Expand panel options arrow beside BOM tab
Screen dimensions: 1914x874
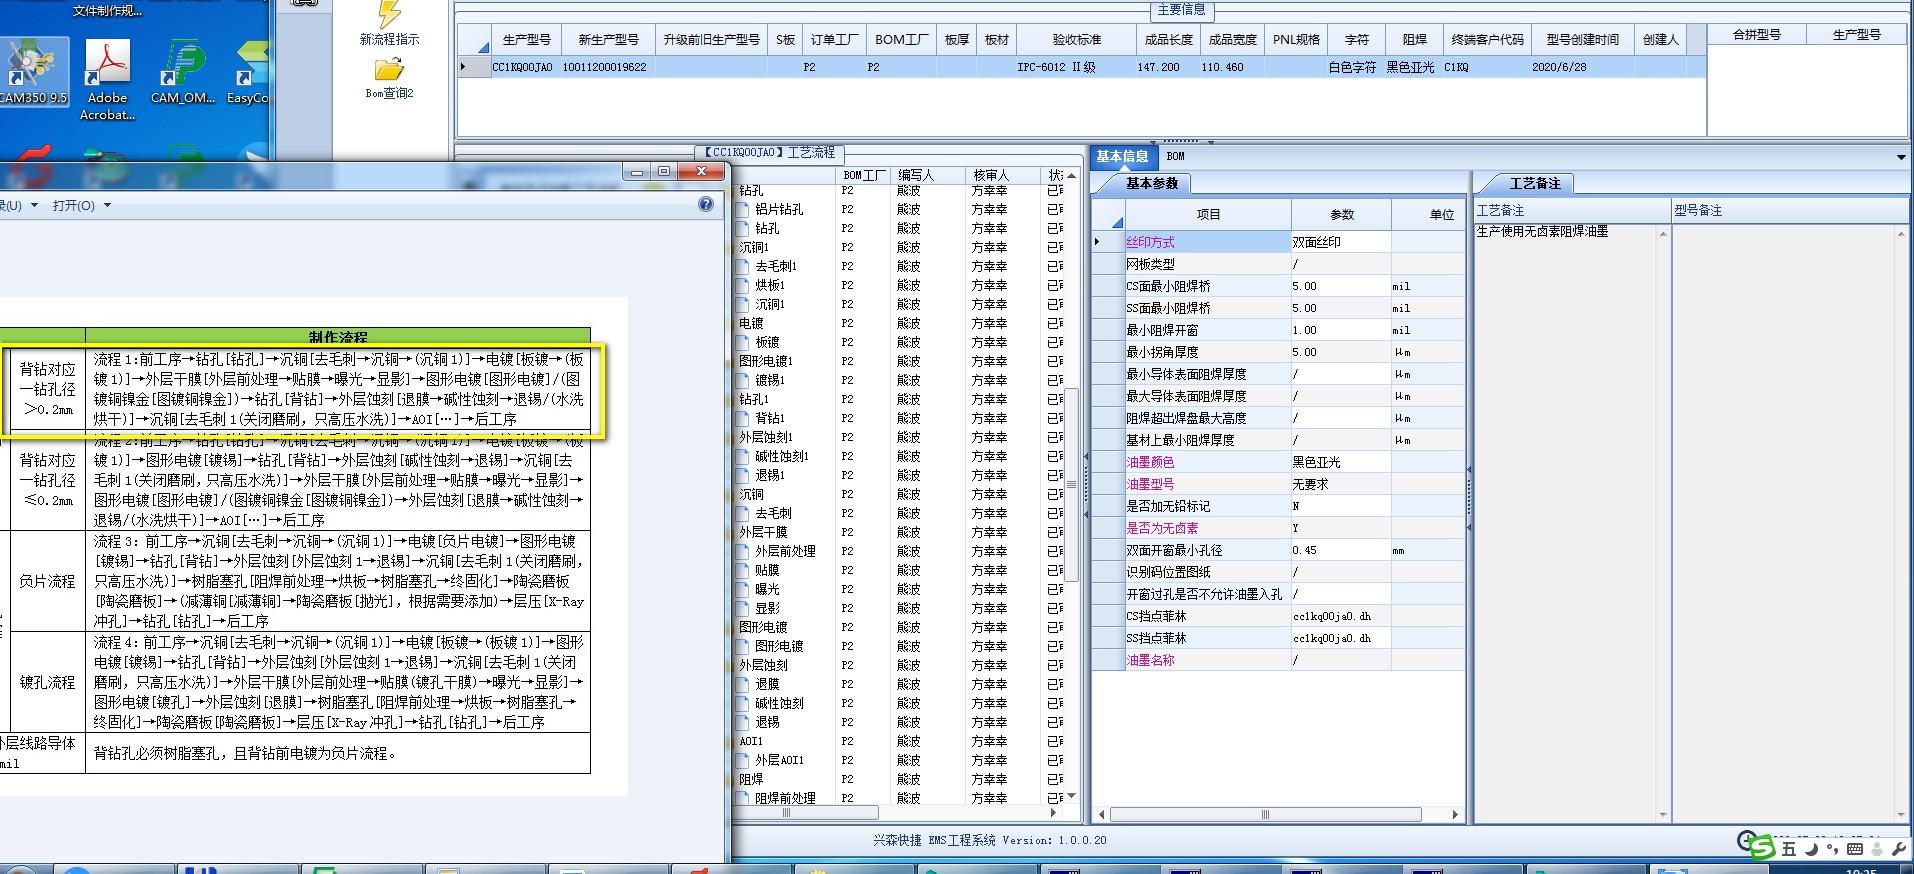point(1901,157)
